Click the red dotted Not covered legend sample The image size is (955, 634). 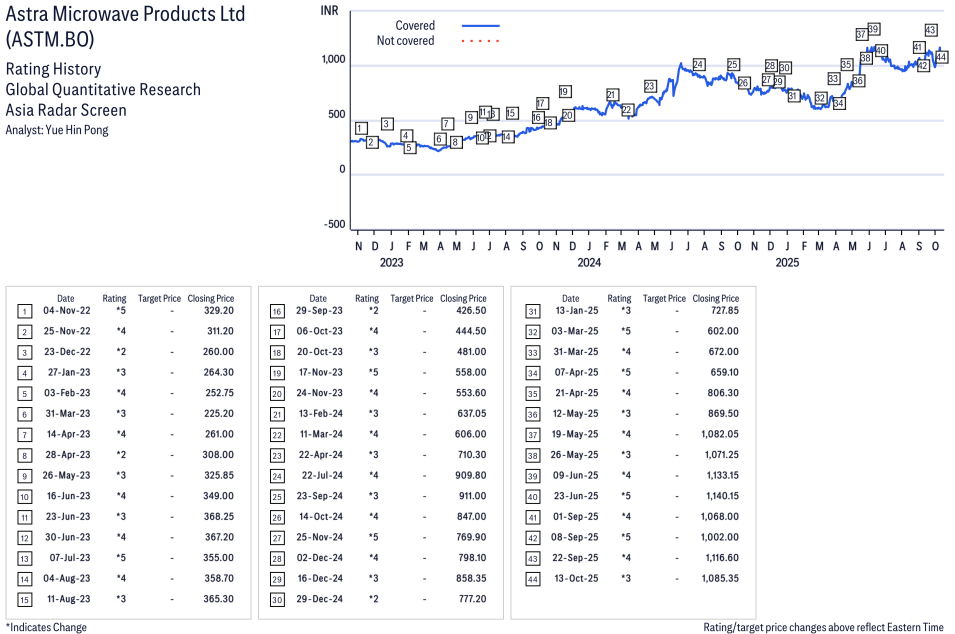click(x=480, y=41)
